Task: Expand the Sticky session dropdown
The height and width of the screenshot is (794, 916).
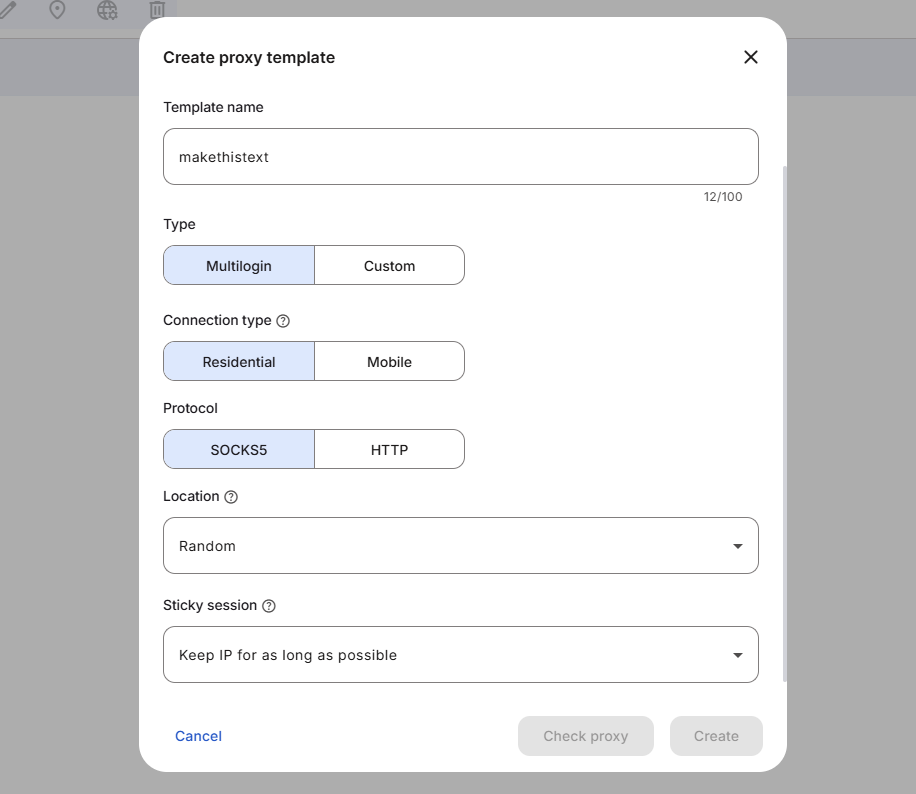Action: [x=460, y=655]
